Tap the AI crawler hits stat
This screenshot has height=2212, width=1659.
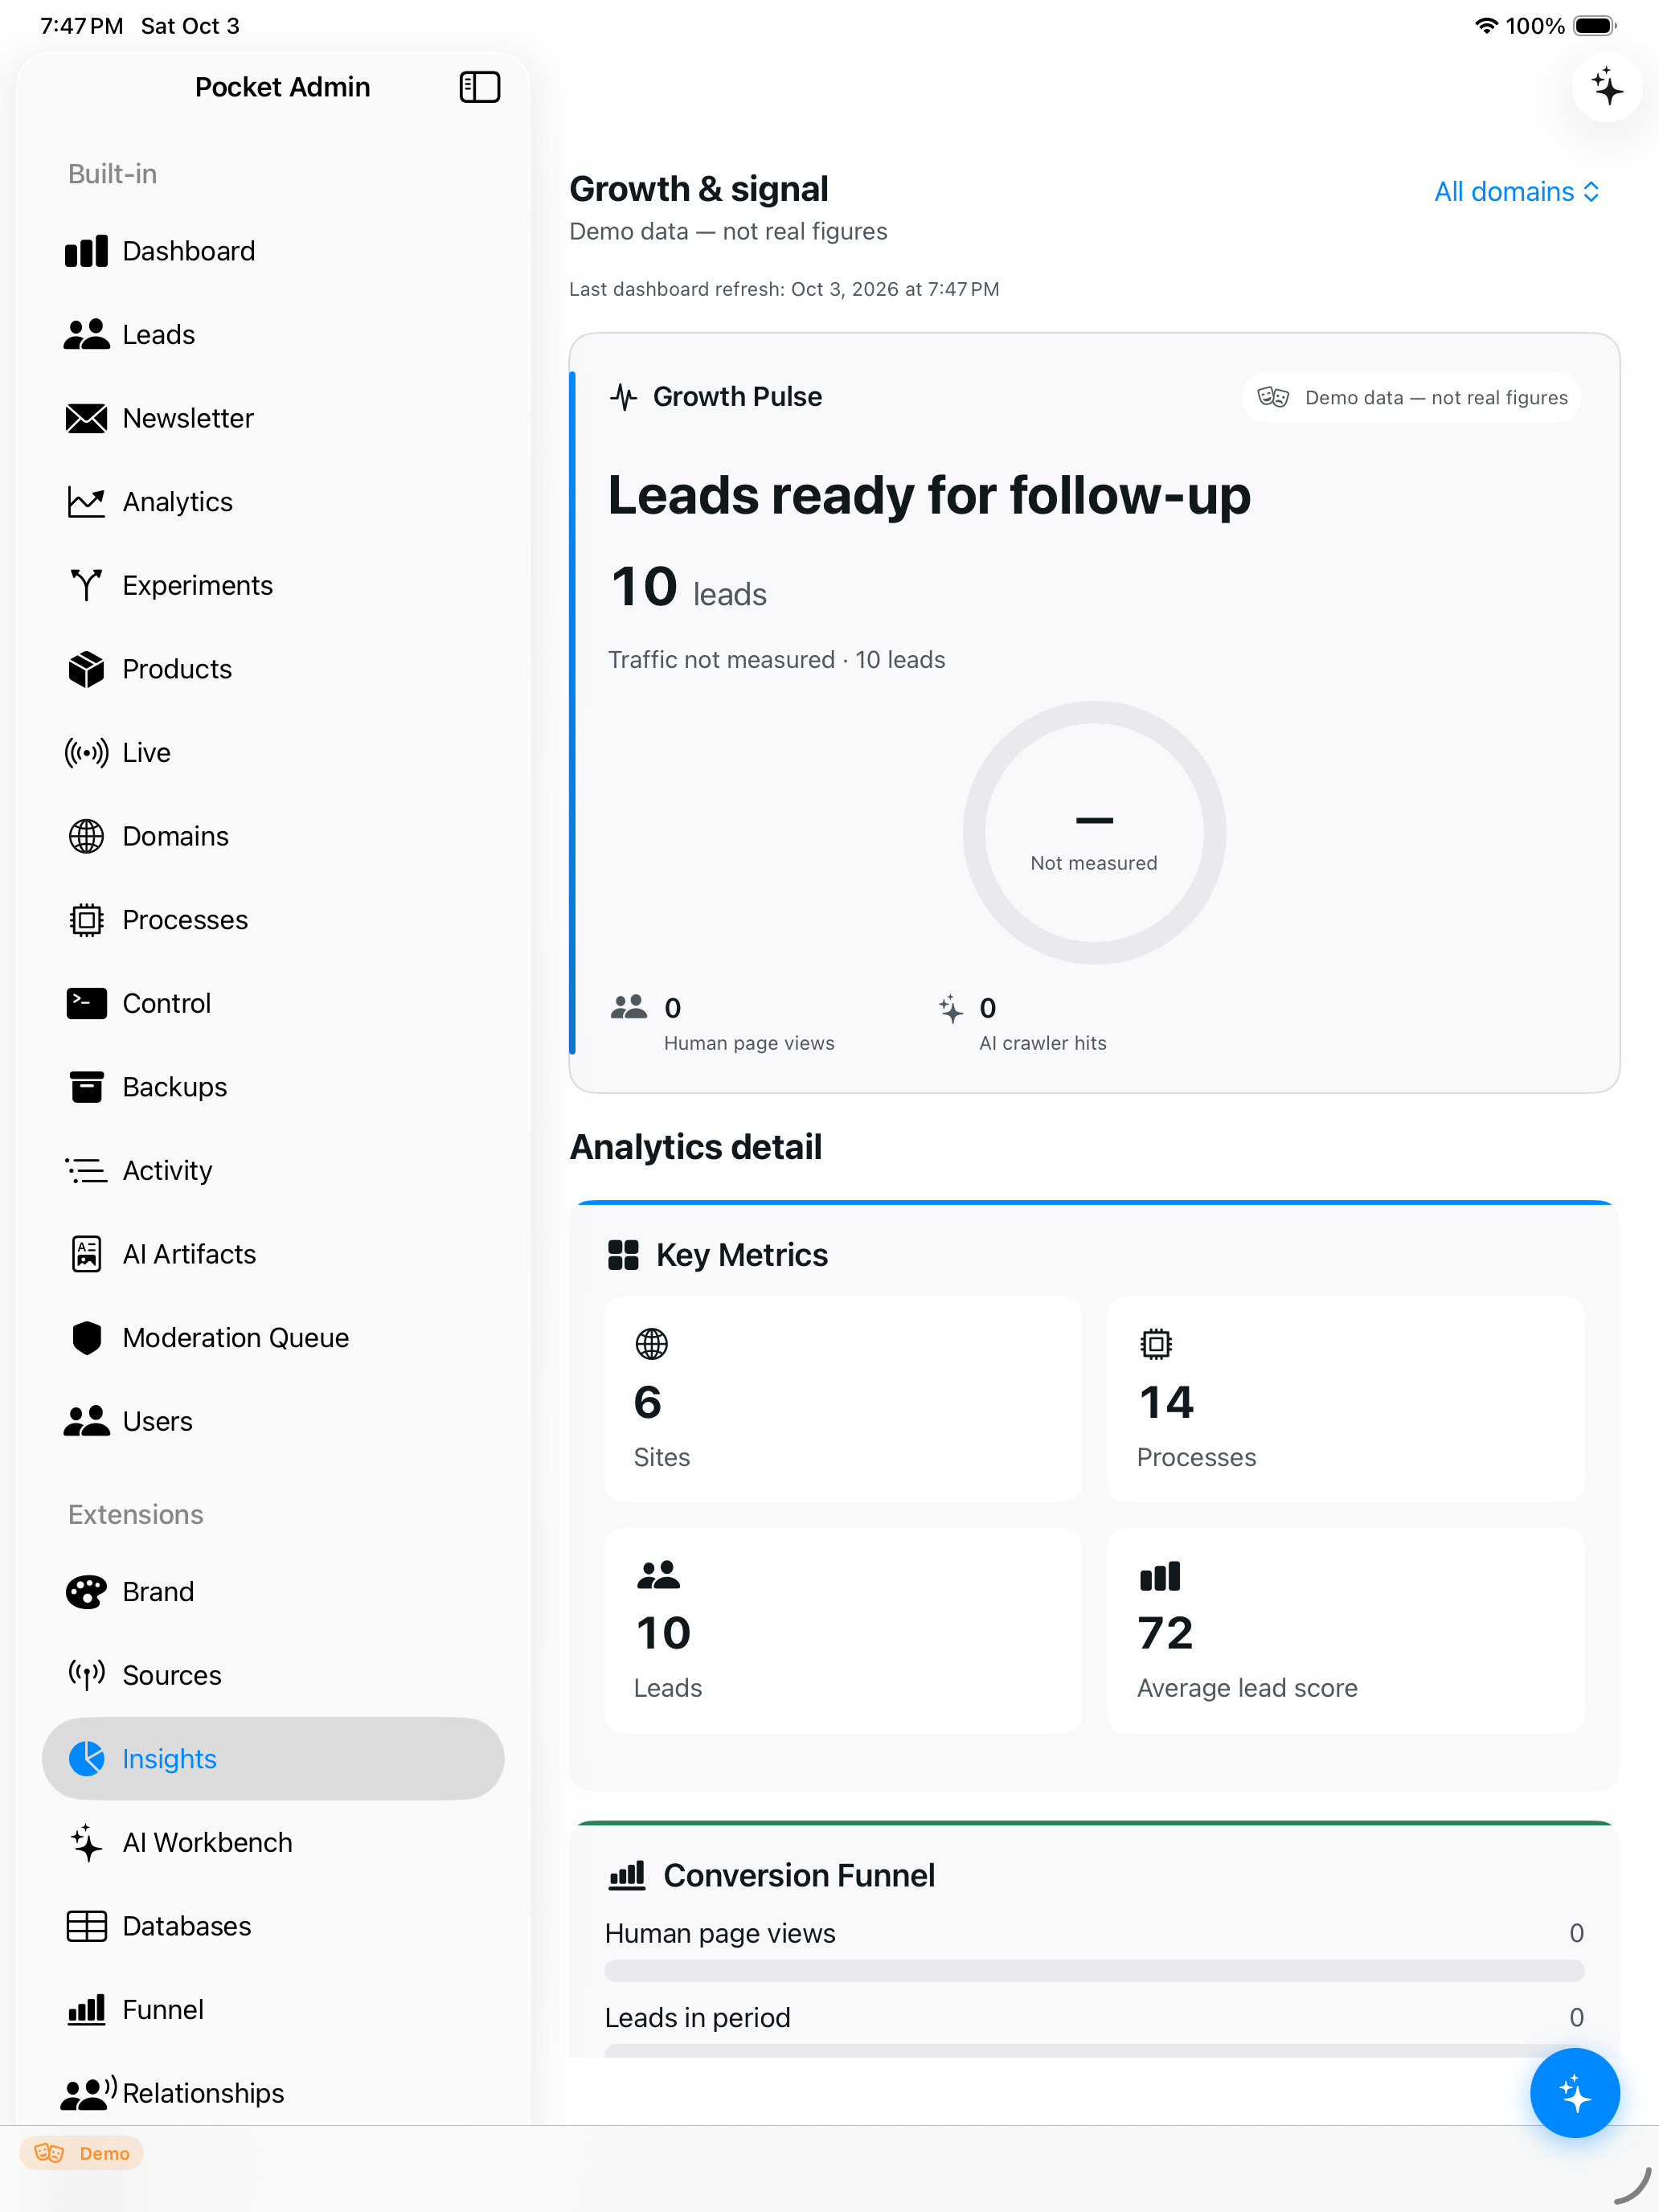1022,1023
